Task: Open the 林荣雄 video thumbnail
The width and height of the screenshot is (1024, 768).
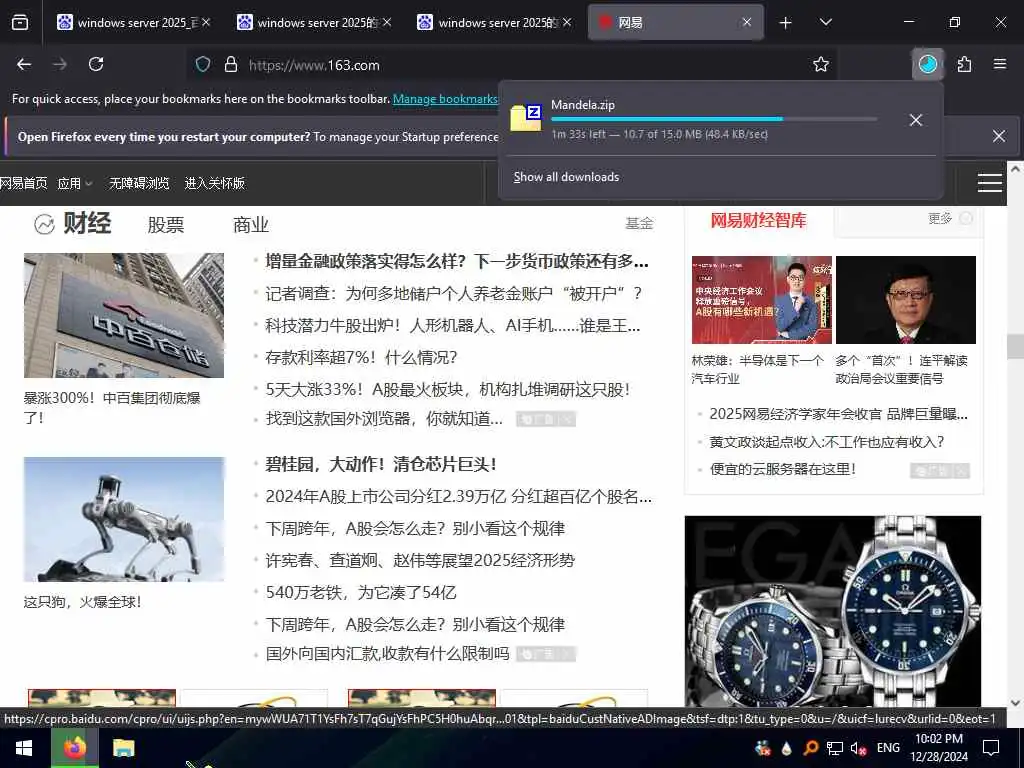Action: pyautogui.click(x=761, y=300)
